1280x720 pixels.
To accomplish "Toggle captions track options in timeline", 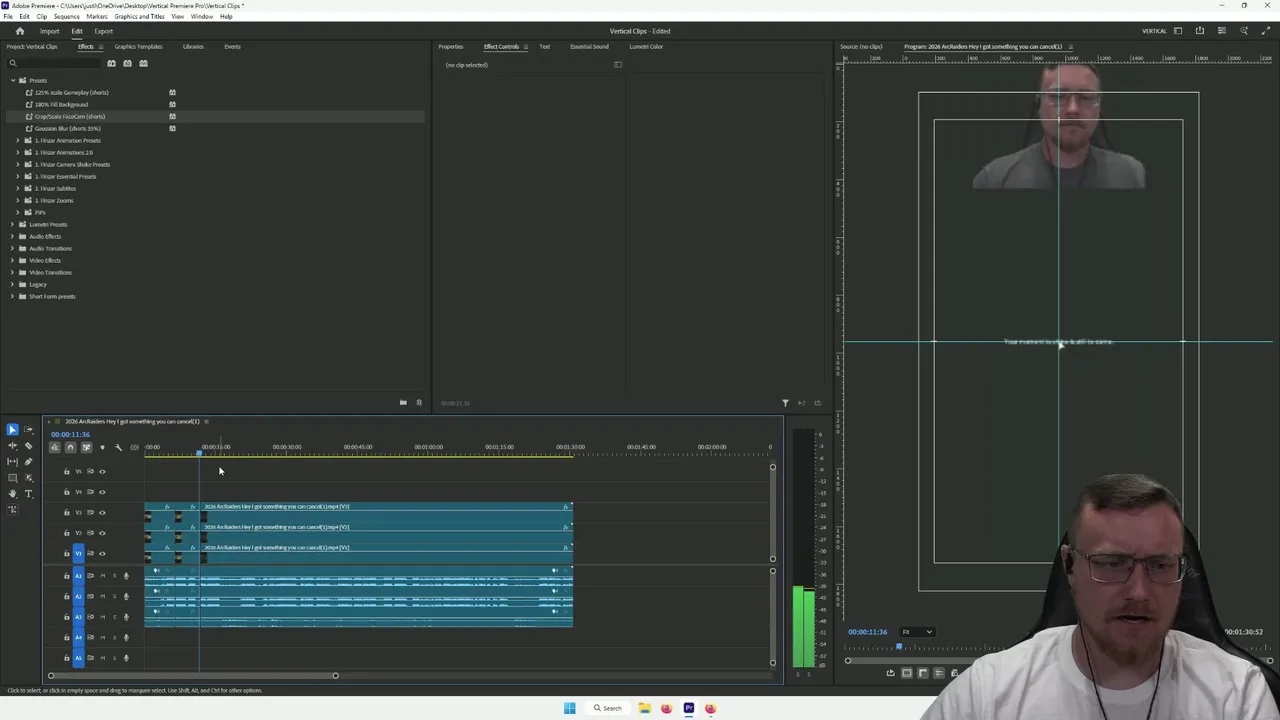I will 134,447.
